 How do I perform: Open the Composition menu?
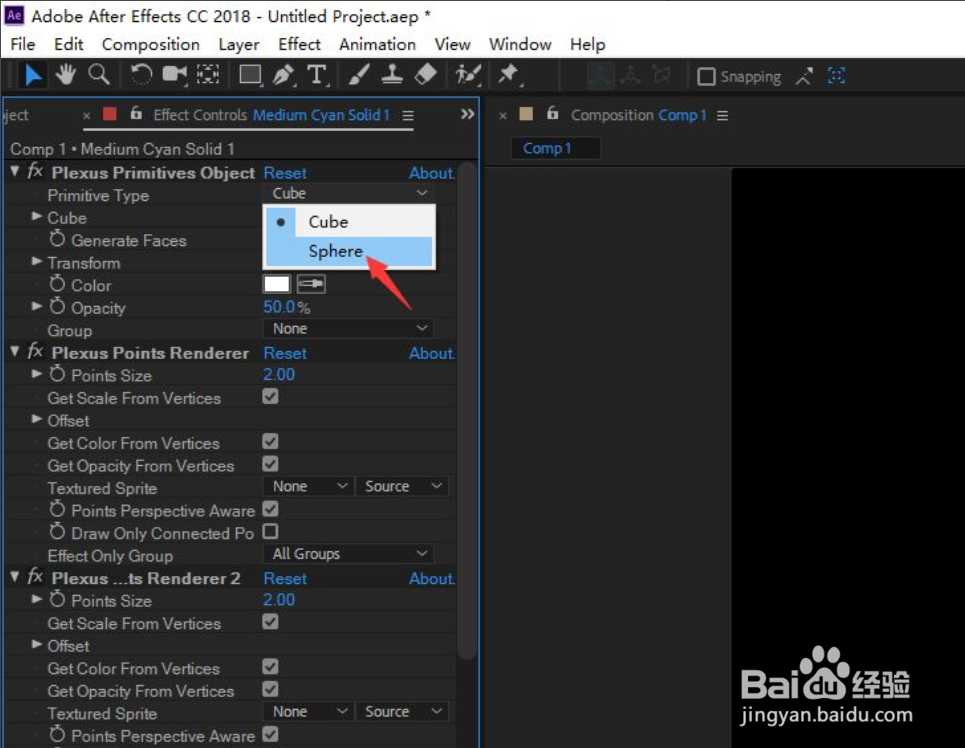pyautogui.click(x=151, y=44)
